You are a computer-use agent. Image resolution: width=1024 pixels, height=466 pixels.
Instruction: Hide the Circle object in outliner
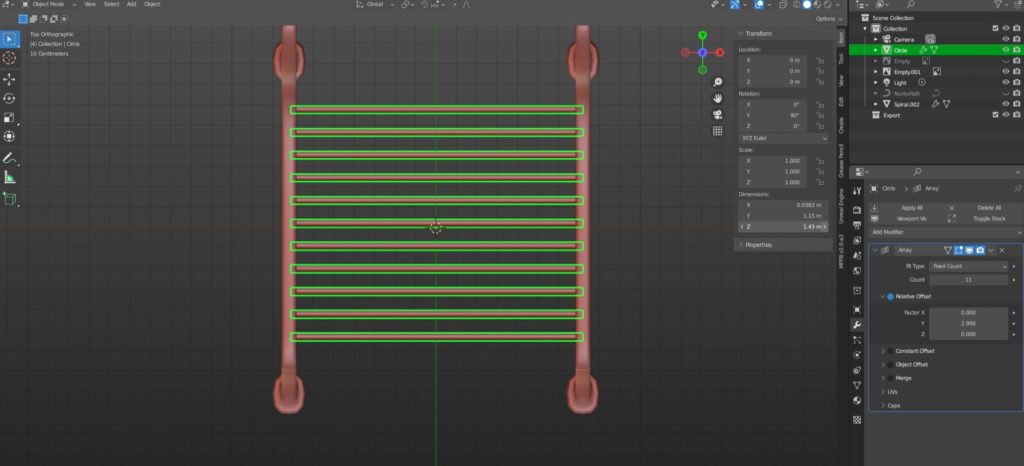(x=1005, y=50)
